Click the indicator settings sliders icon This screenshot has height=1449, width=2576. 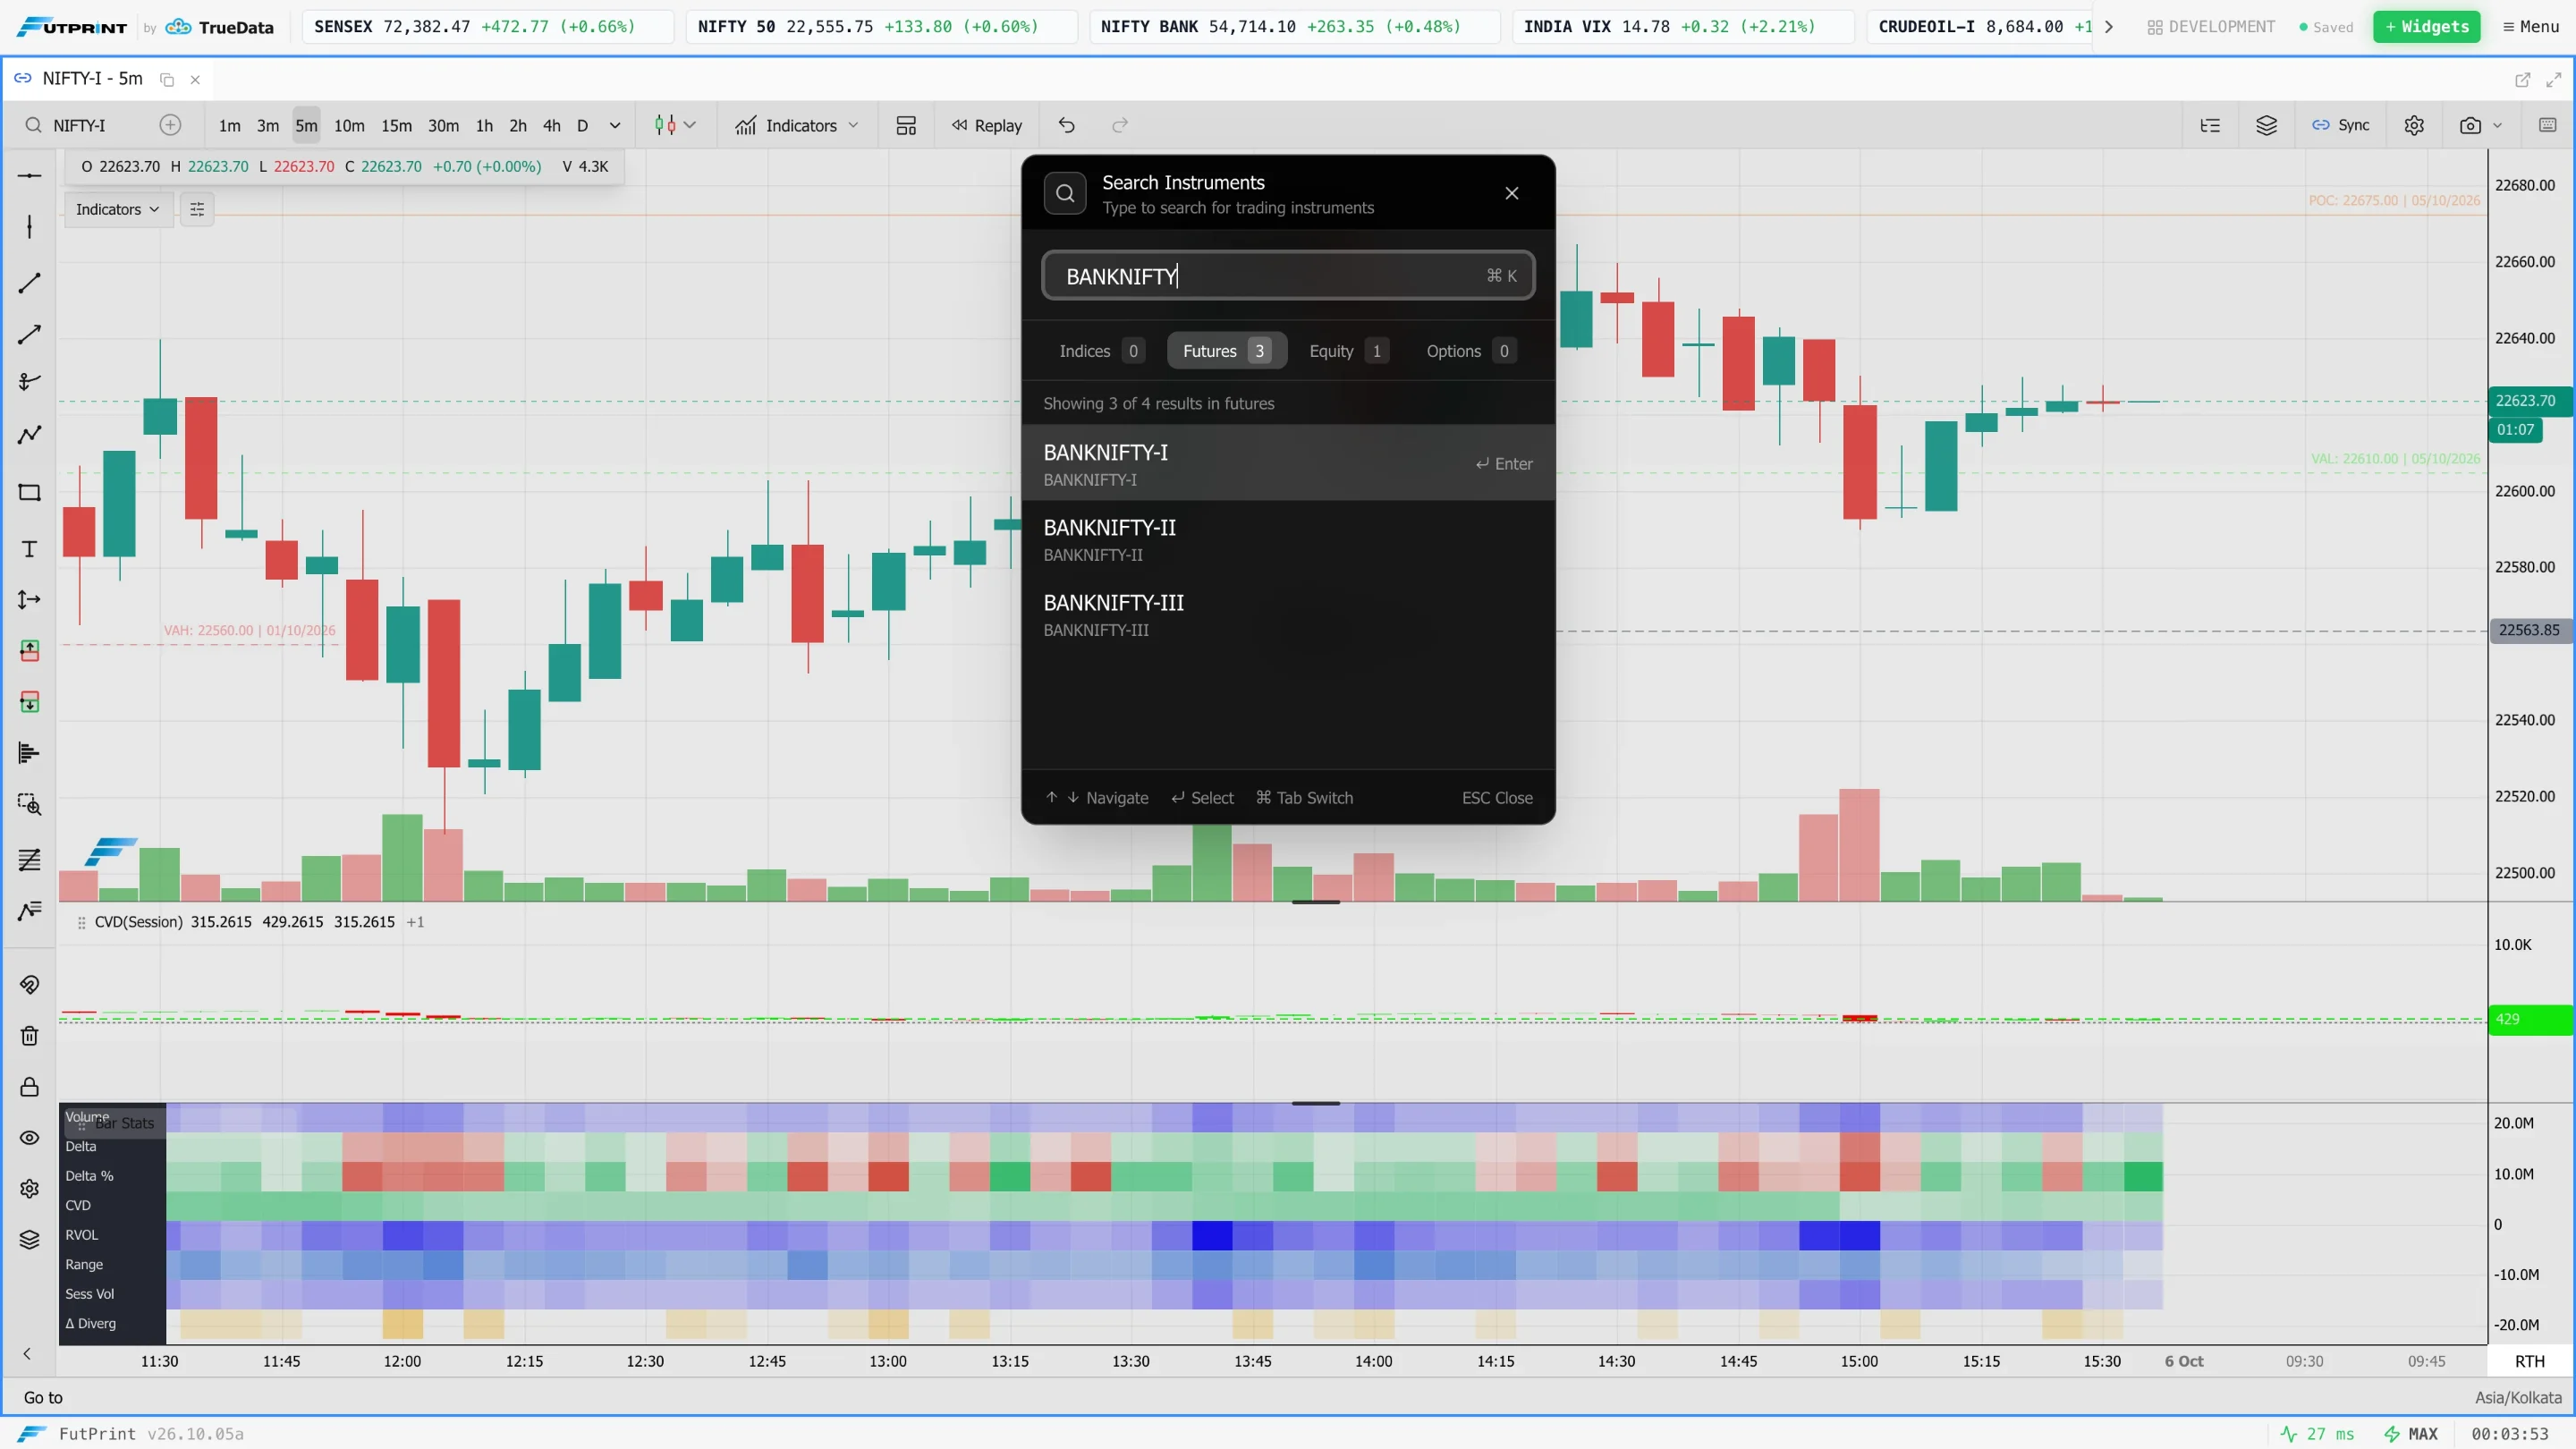pos(197,209)
